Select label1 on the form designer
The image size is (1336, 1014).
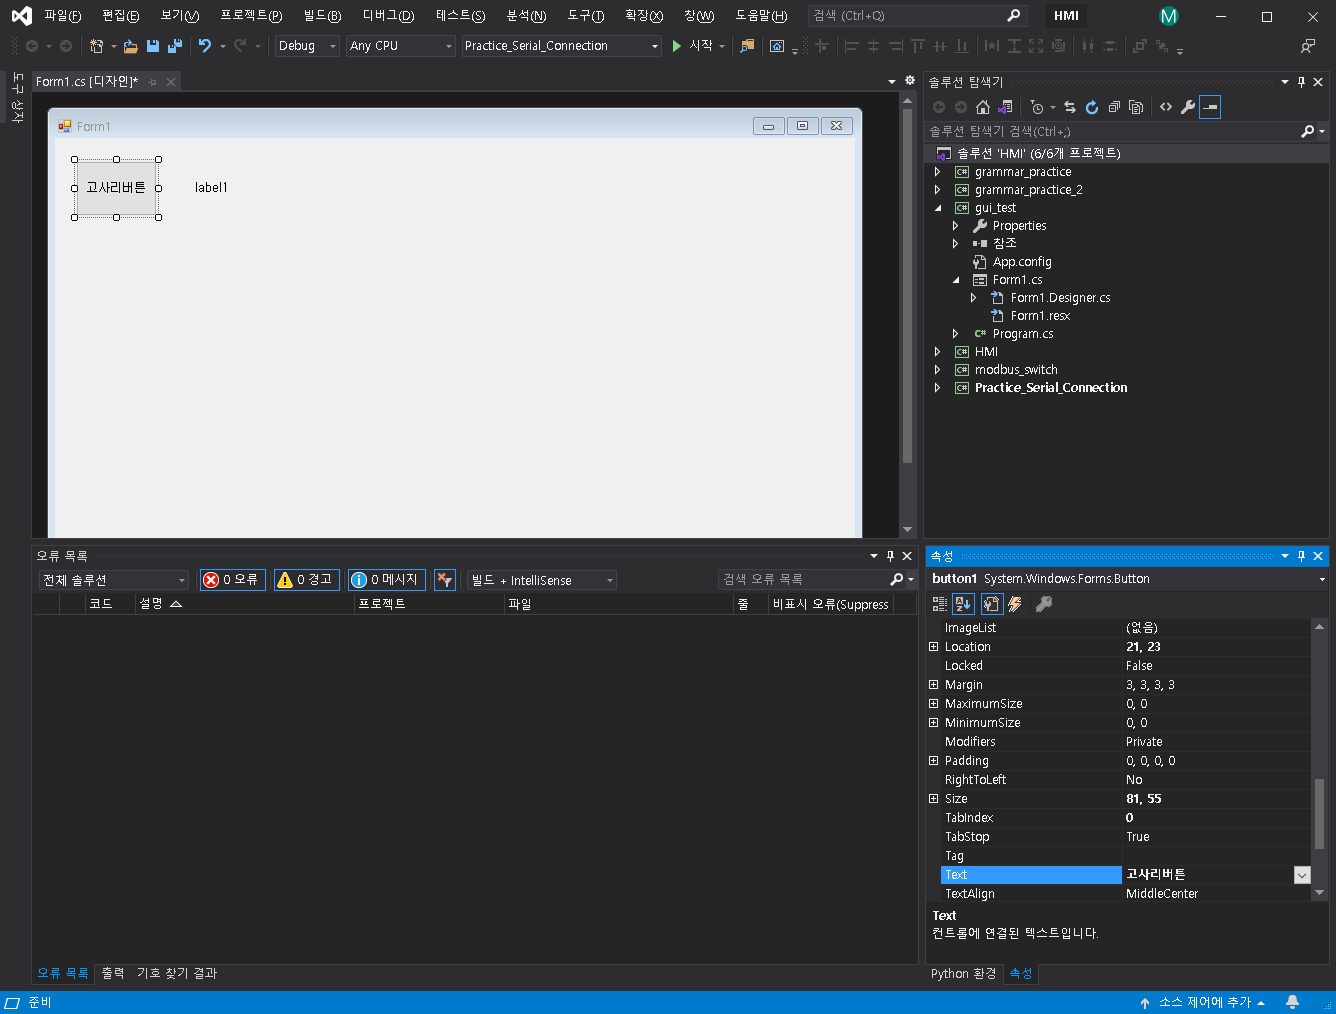tap(211, 188)
